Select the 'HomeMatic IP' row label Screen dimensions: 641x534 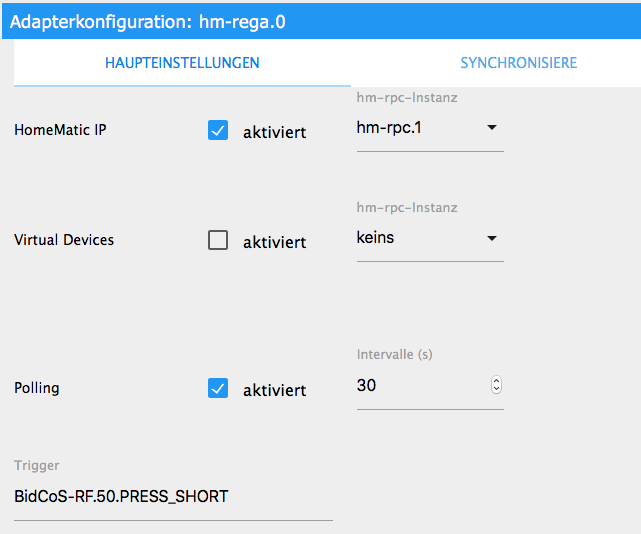click(x=60, y=130)
